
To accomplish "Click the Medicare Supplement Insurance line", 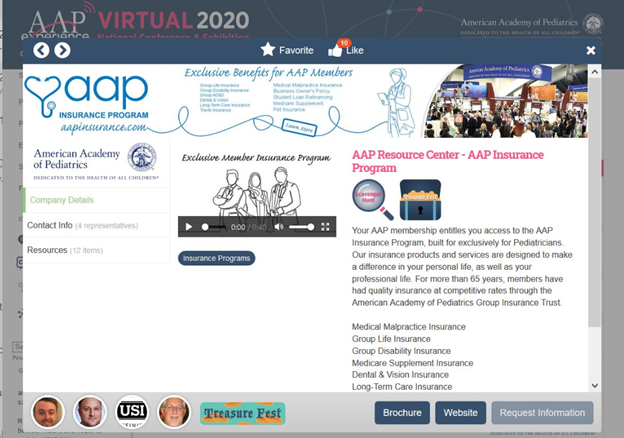I will click(x=412, y=363).
